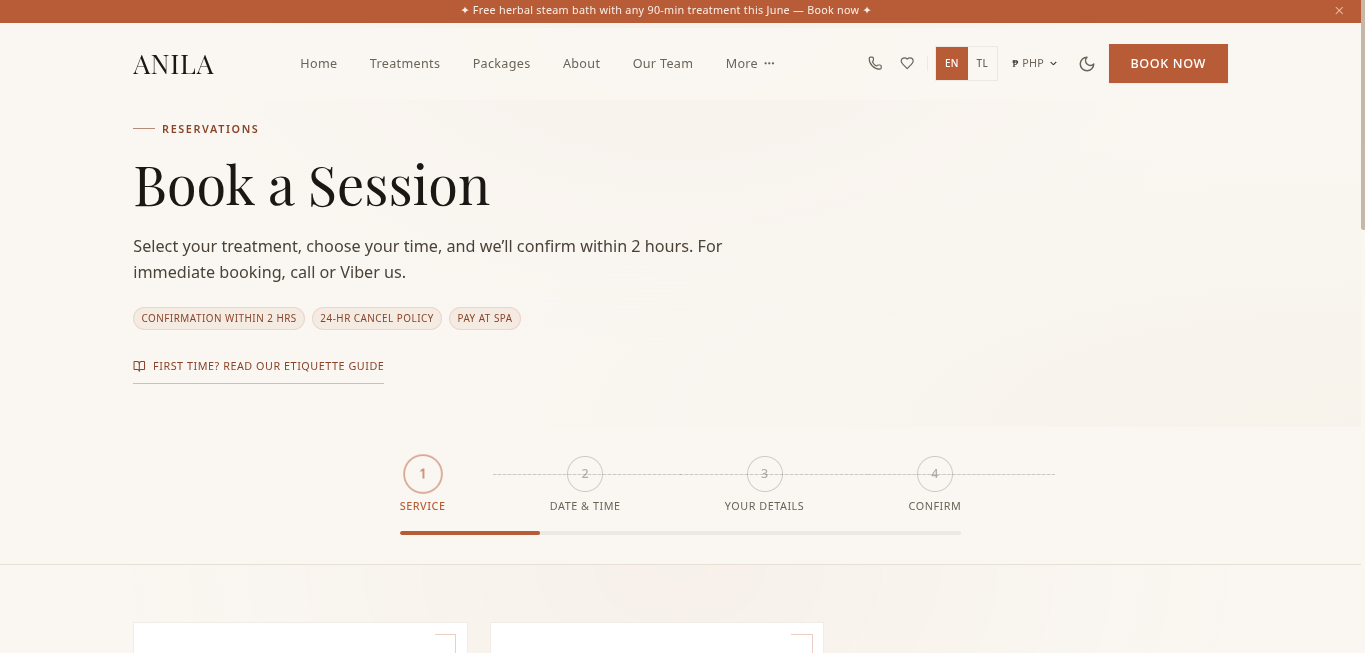This screenshot has height=653, width=1365.
Task: Click the Book a Session heading
Action: 312,186
